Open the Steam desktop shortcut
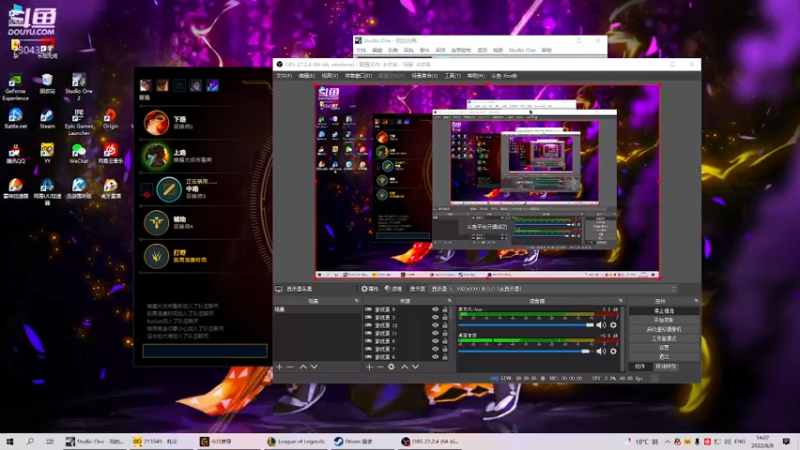 click(47, 119)
